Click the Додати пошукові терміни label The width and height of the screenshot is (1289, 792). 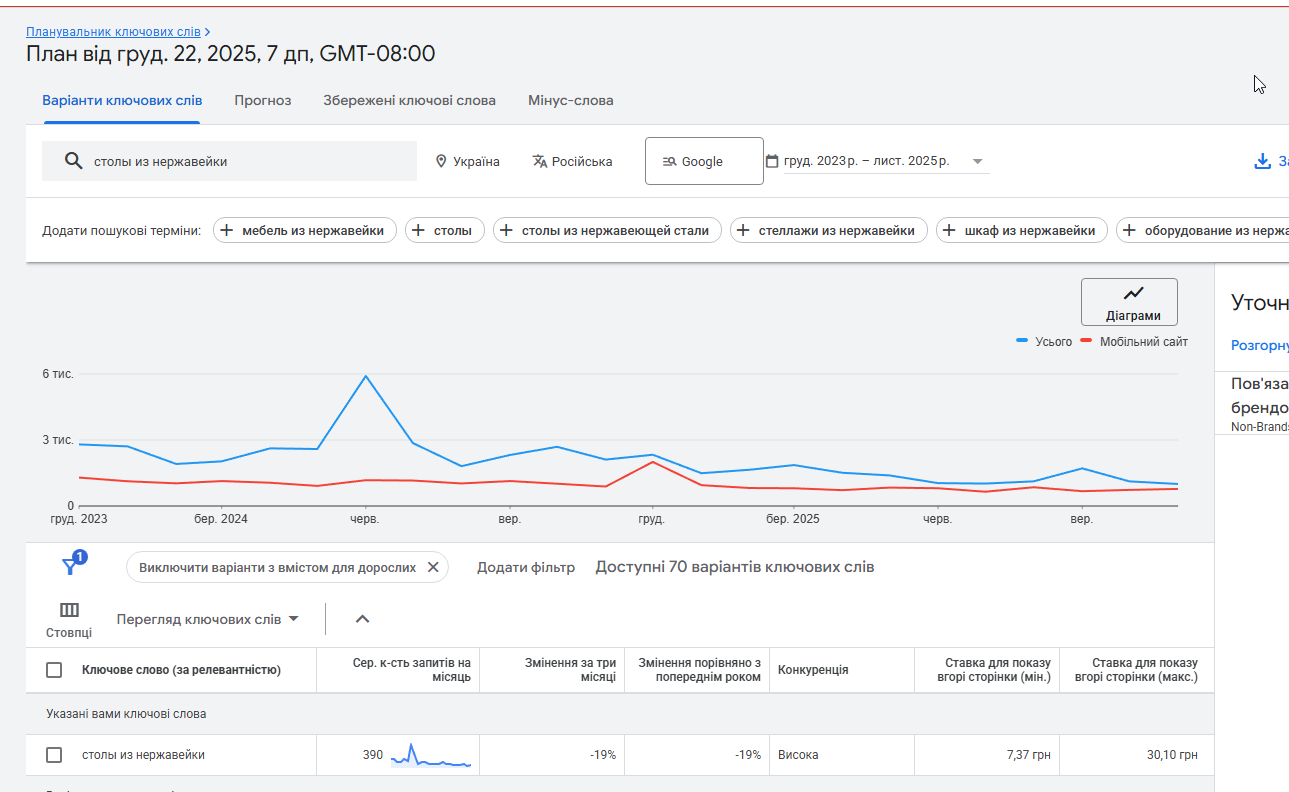point(121,231)
